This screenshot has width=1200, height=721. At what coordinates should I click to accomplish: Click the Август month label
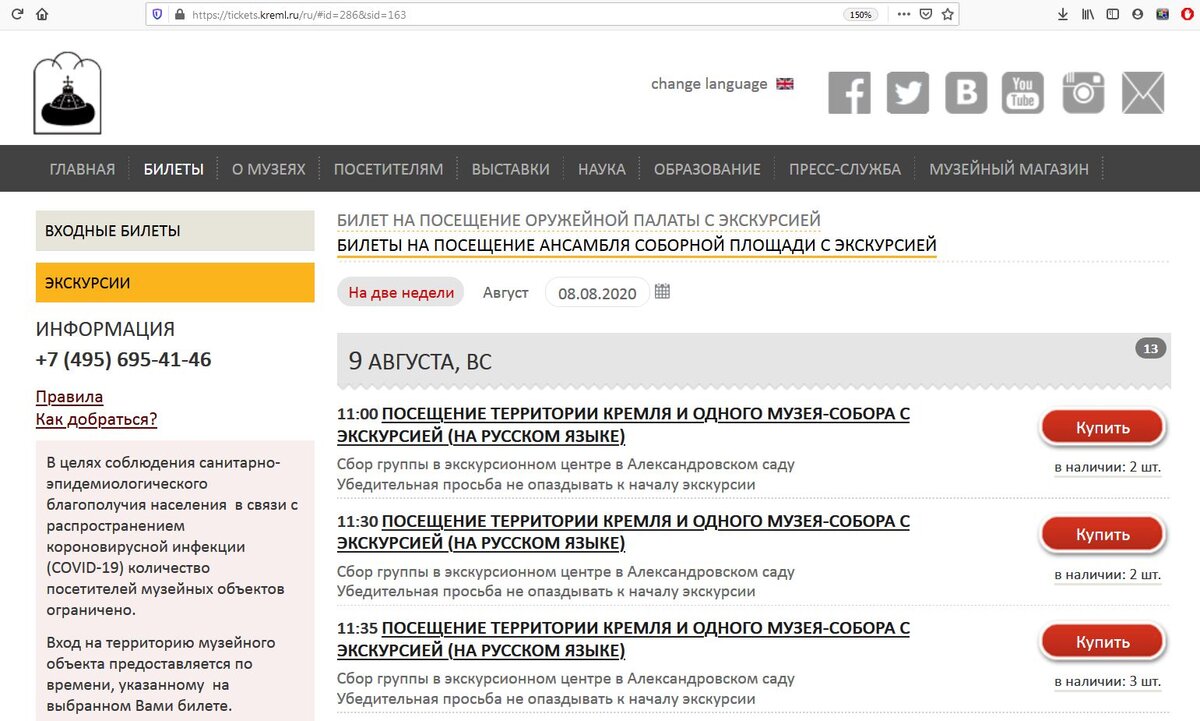coord(505,293)
